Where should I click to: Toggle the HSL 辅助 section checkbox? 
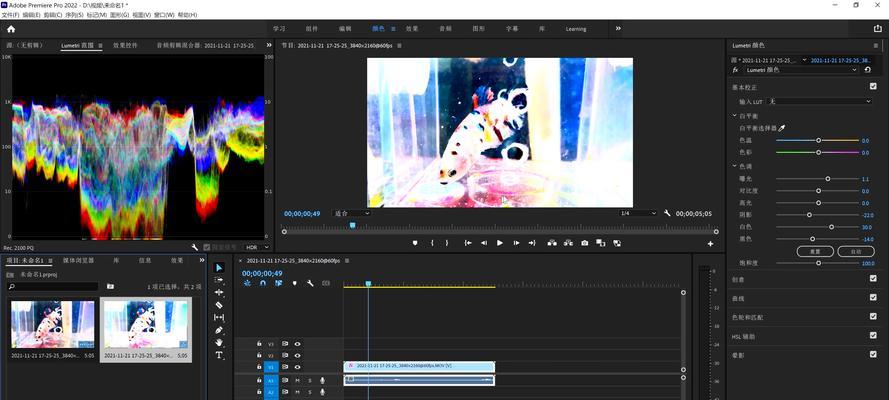(873, 335)
